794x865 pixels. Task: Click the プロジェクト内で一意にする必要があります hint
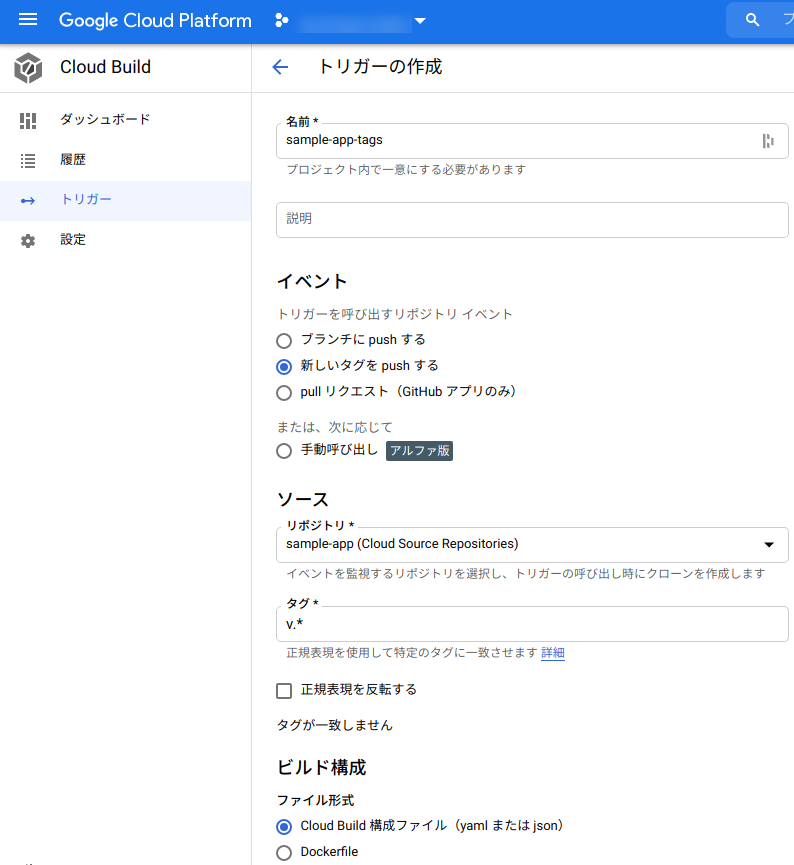point(406,169)
